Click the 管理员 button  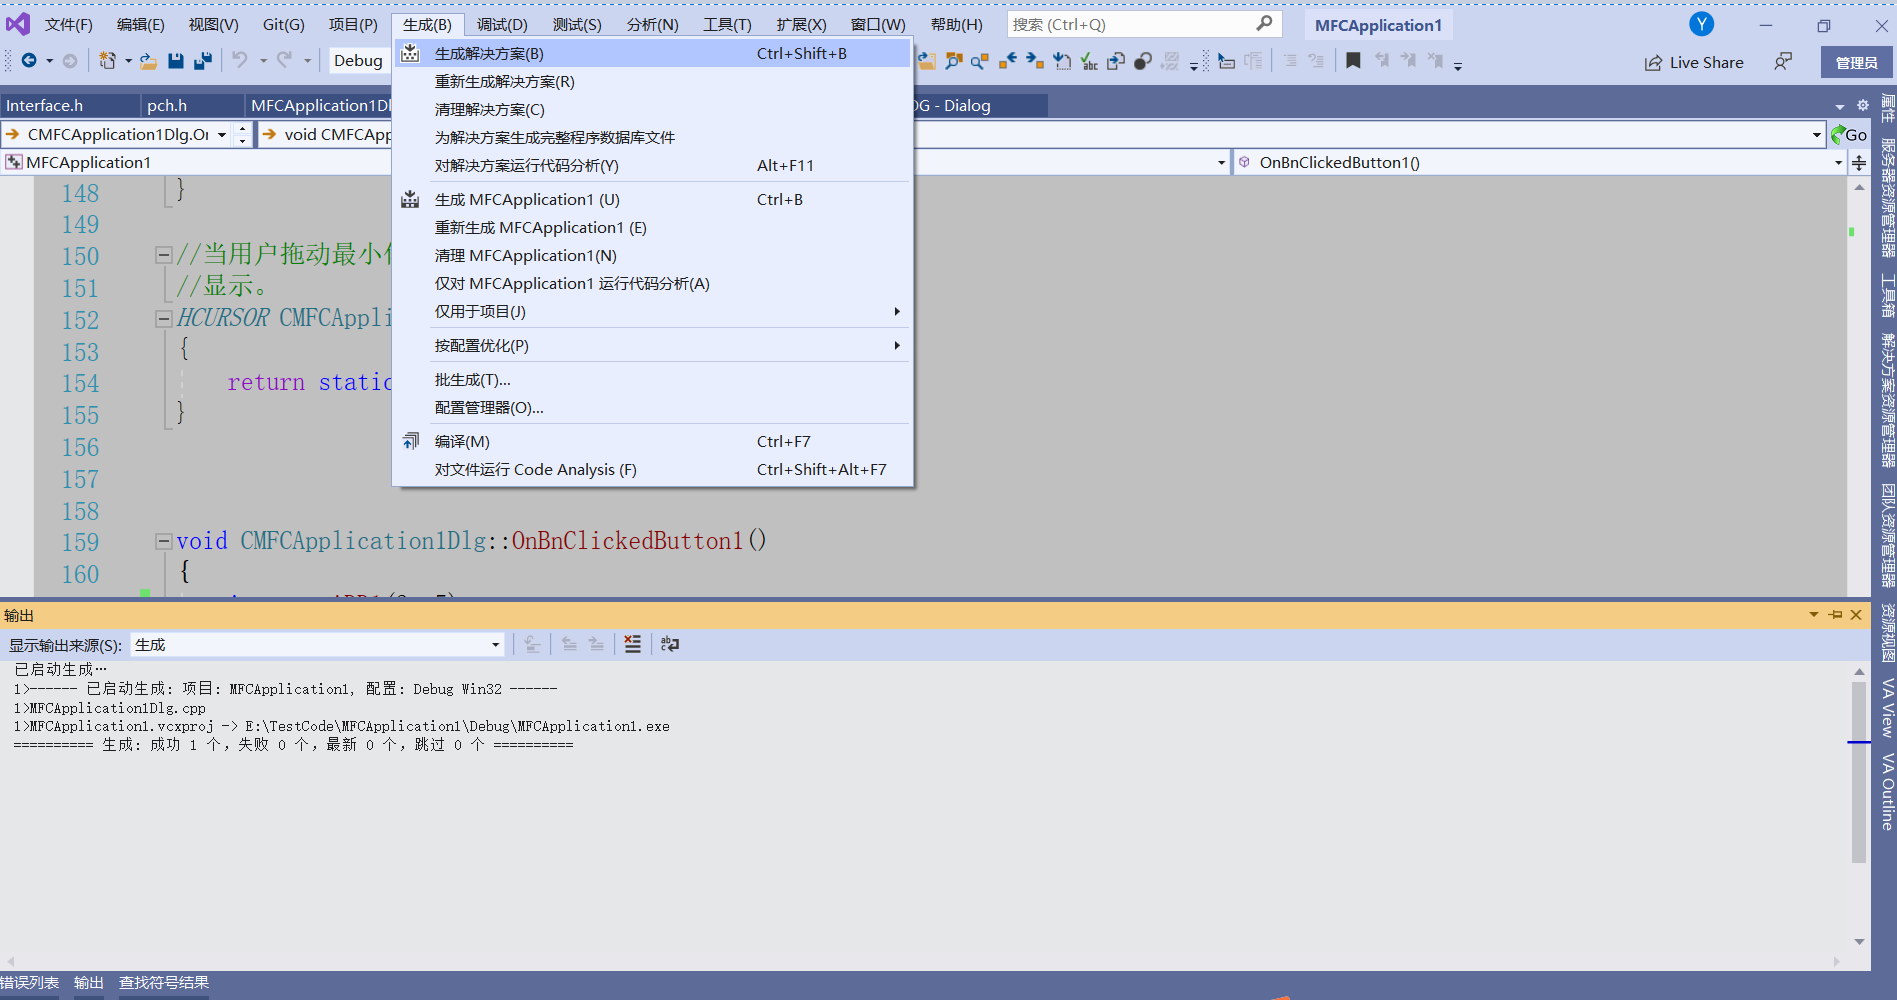[x=1857, y=62]
